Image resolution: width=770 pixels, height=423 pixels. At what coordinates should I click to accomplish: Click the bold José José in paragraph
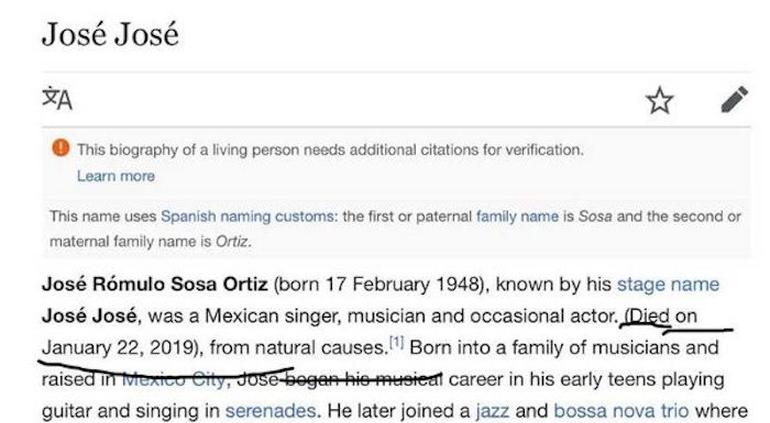click(89, 315)
